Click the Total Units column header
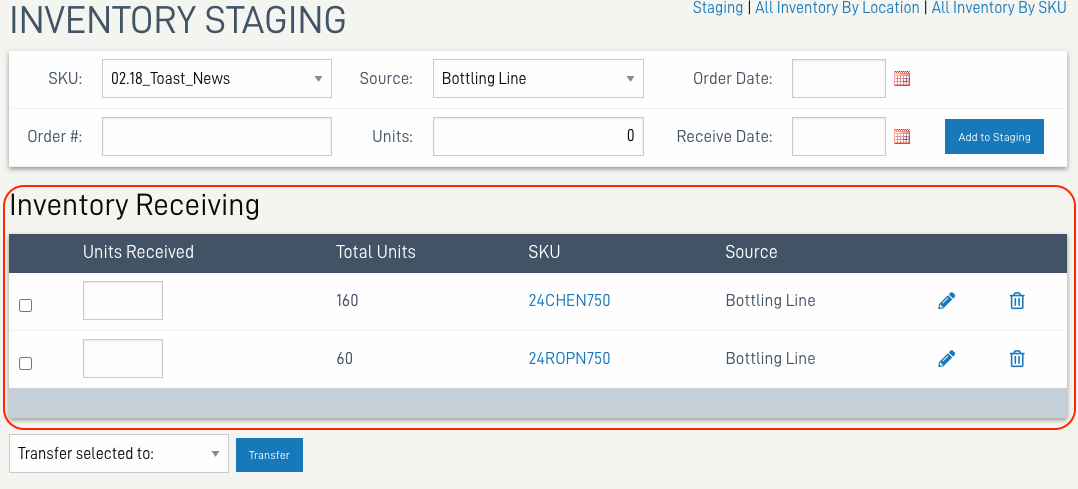 (376, 252)
